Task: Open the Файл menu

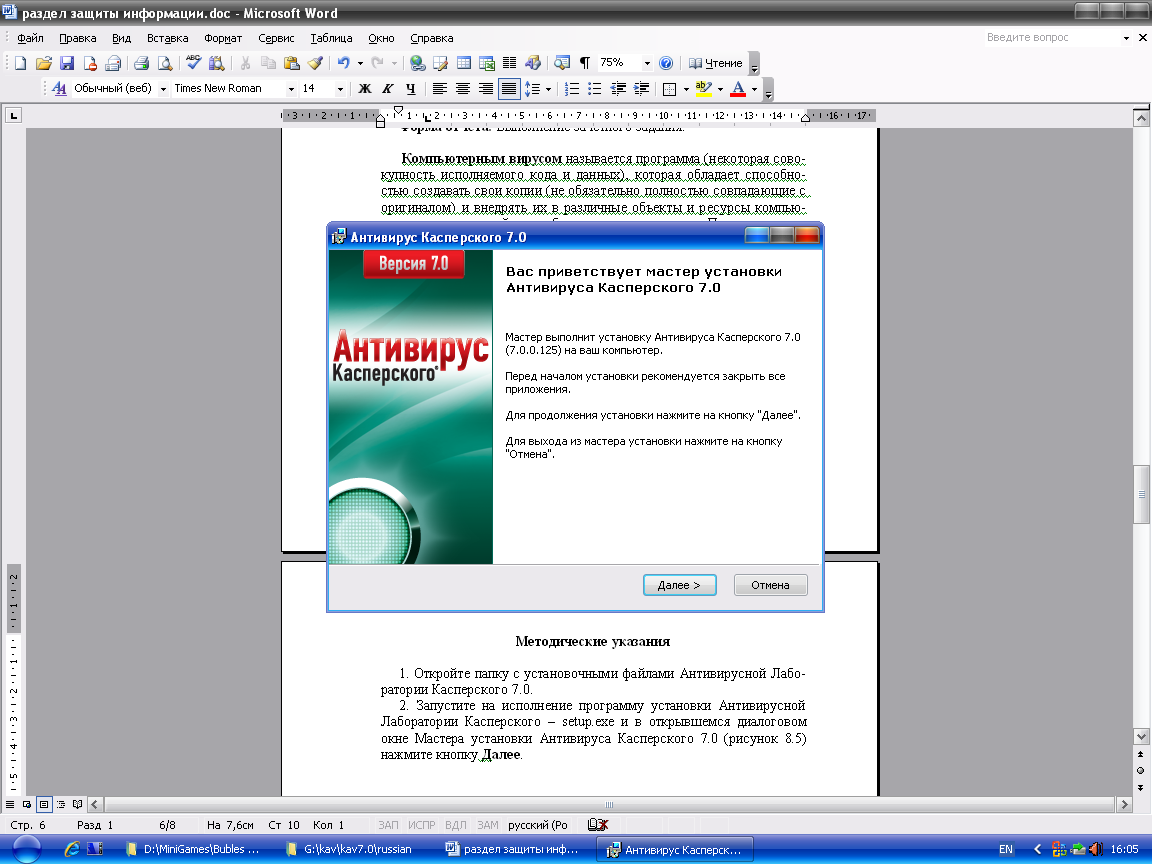Action: [x=30, y=38]
